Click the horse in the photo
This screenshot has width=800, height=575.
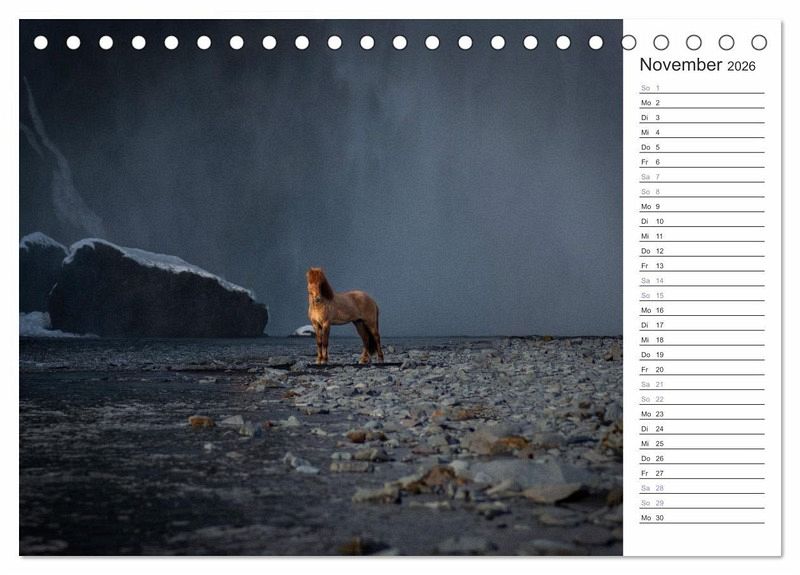click(342, 312)
